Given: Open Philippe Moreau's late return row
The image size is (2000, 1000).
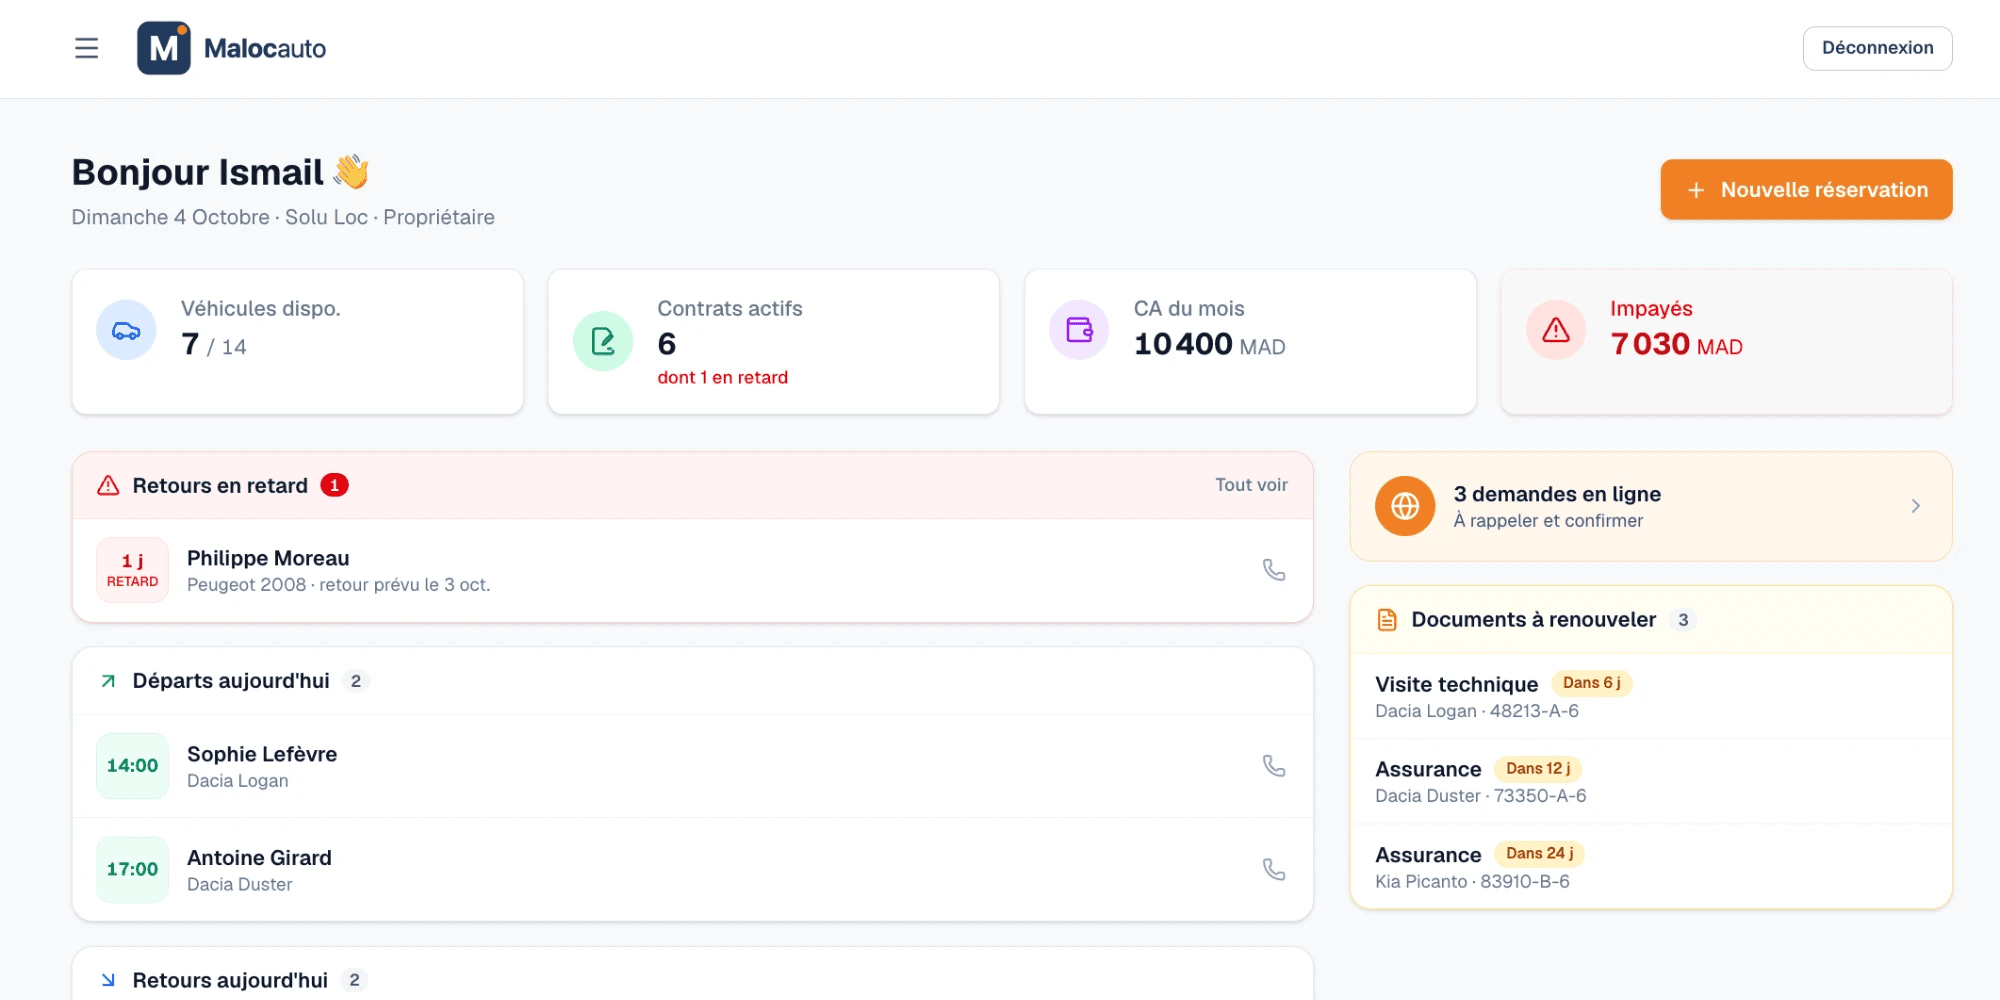Looking at the screenshot, I should click(x=692, y=570).
